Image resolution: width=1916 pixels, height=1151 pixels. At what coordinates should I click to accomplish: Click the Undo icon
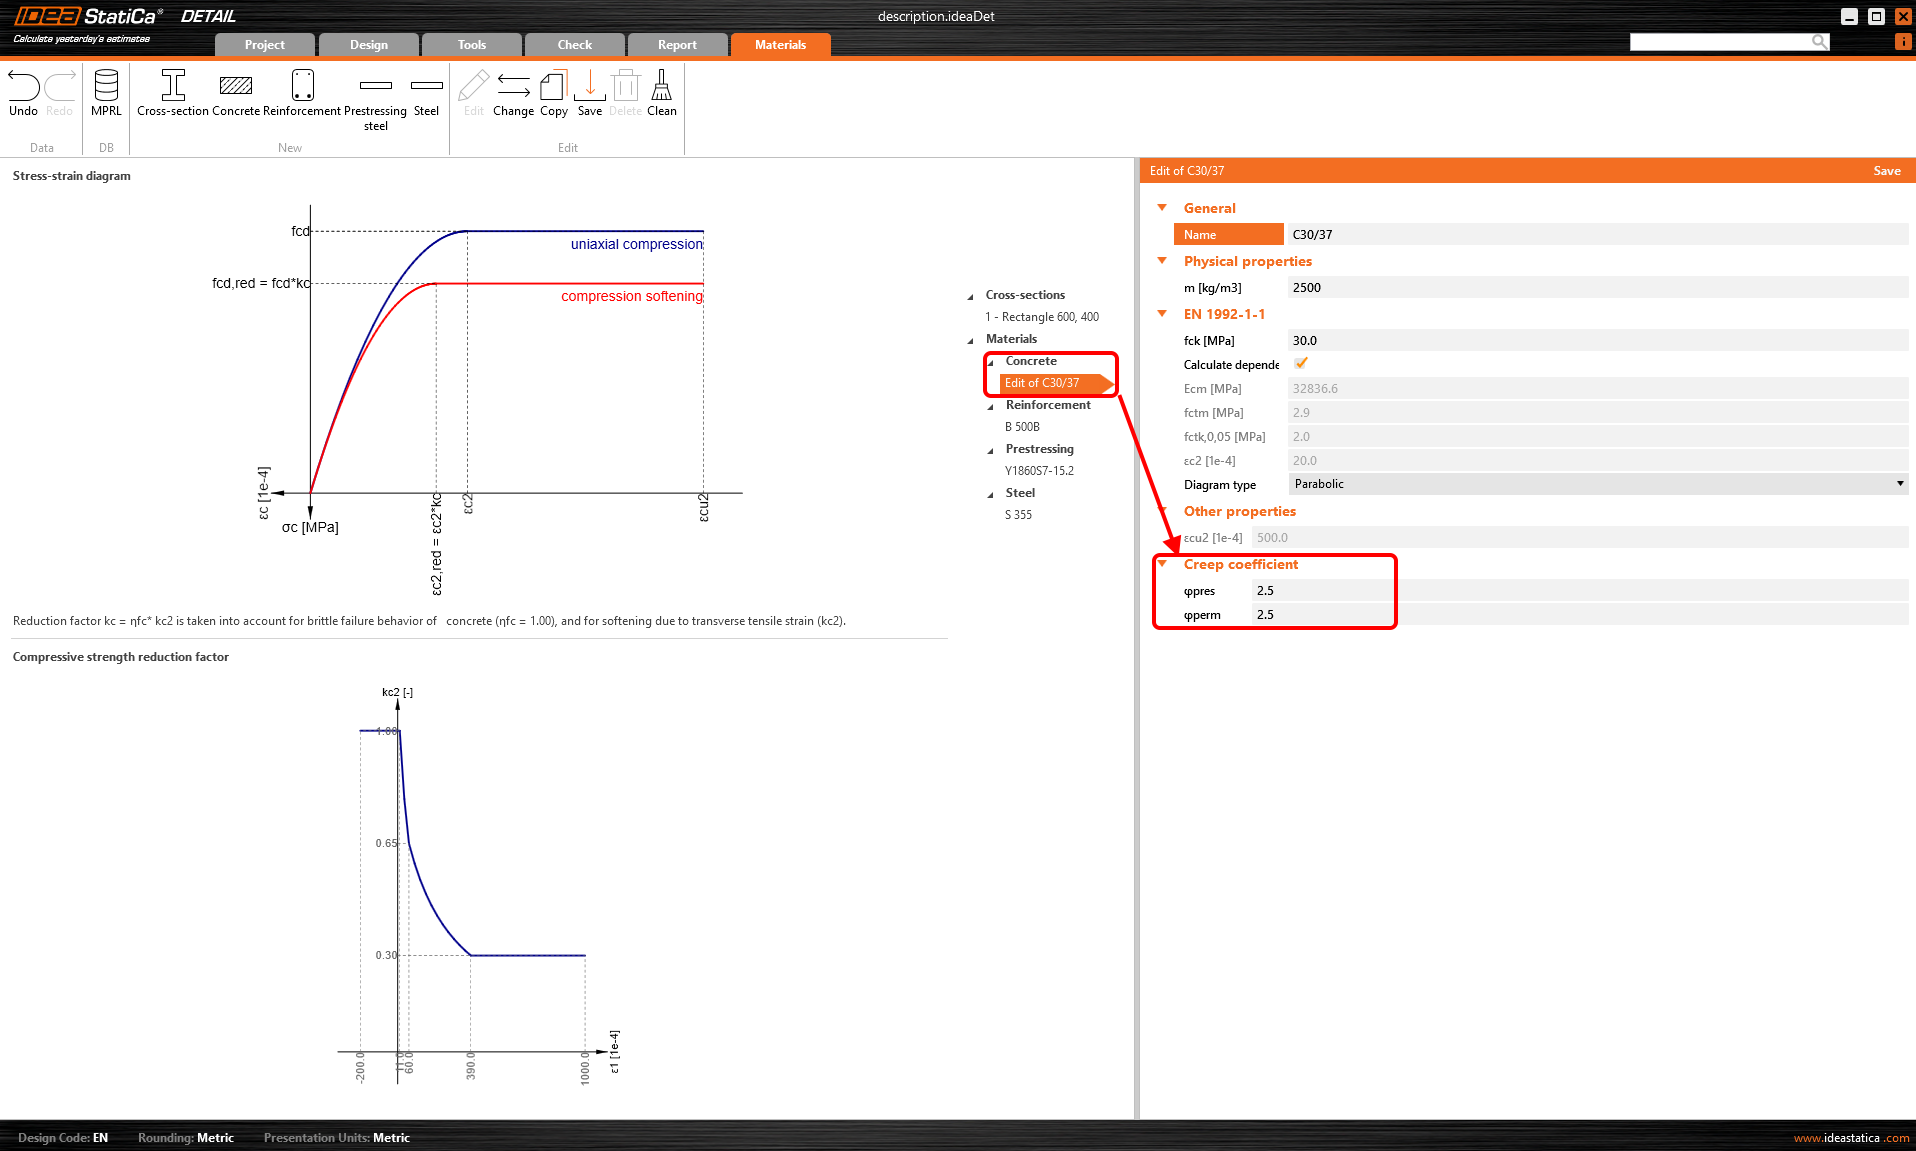coord(23,88)
